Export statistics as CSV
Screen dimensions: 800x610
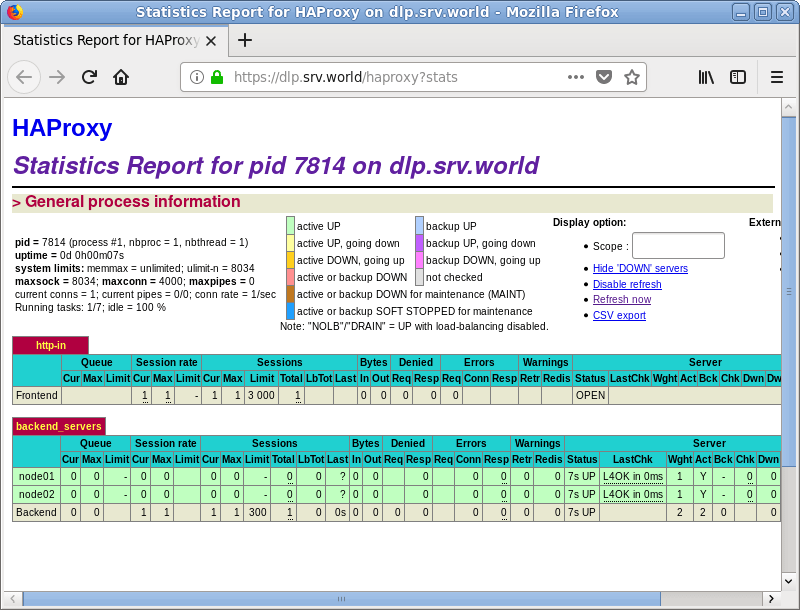[618, 315]
